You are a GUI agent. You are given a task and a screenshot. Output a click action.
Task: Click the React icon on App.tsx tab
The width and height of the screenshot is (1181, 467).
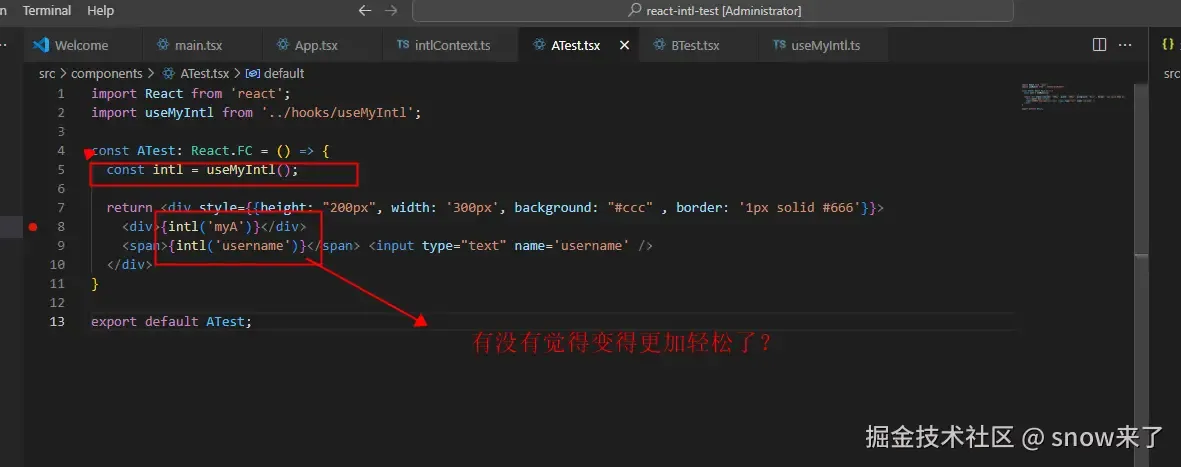[x=282, y=45]
